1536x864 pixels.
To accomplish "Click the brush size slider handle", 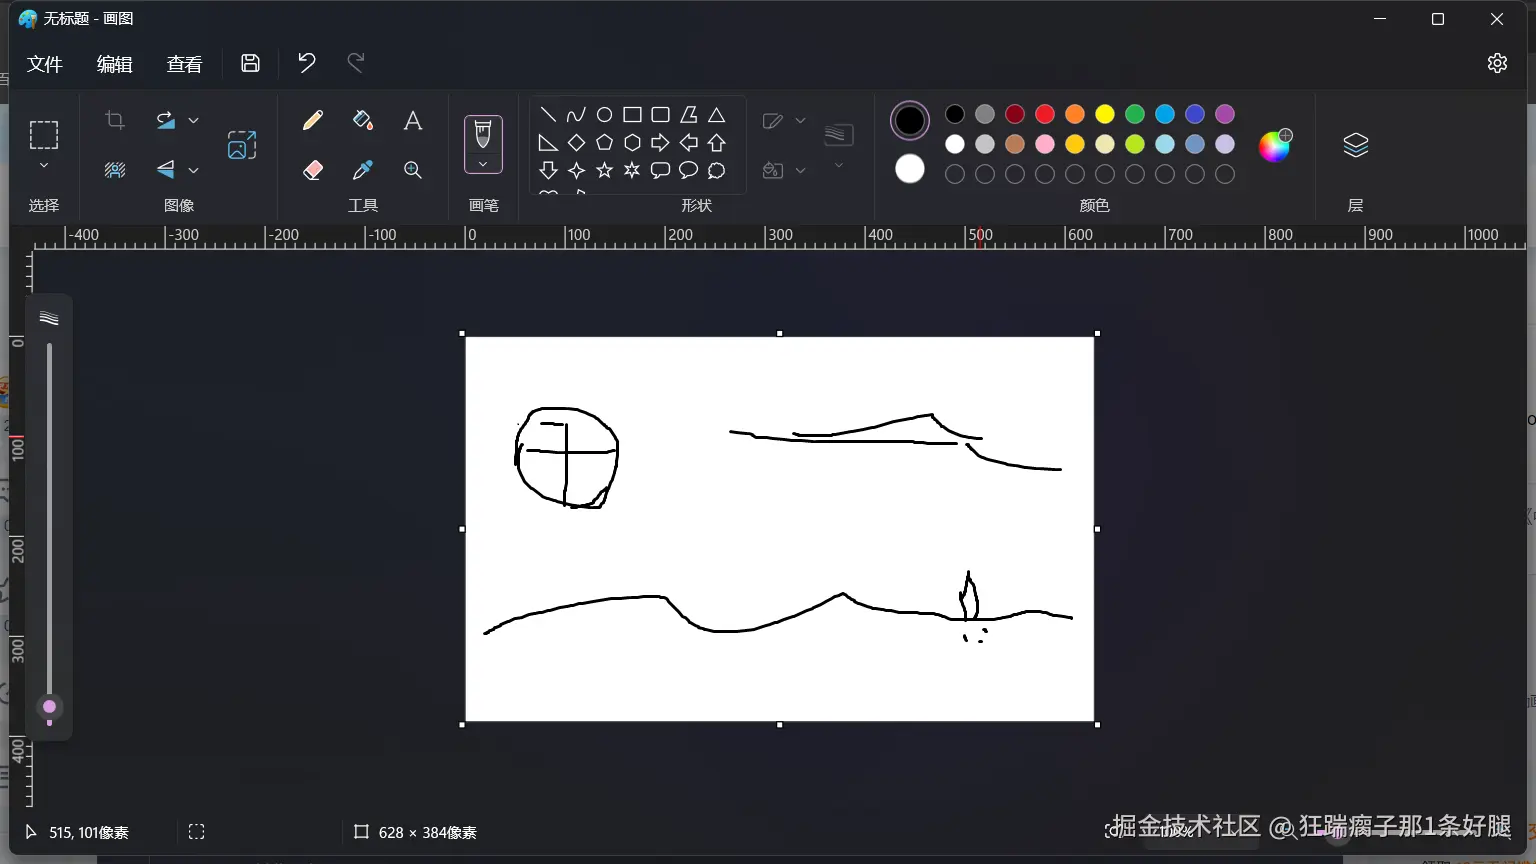I will pyautogui.click(x=49, y=708).
